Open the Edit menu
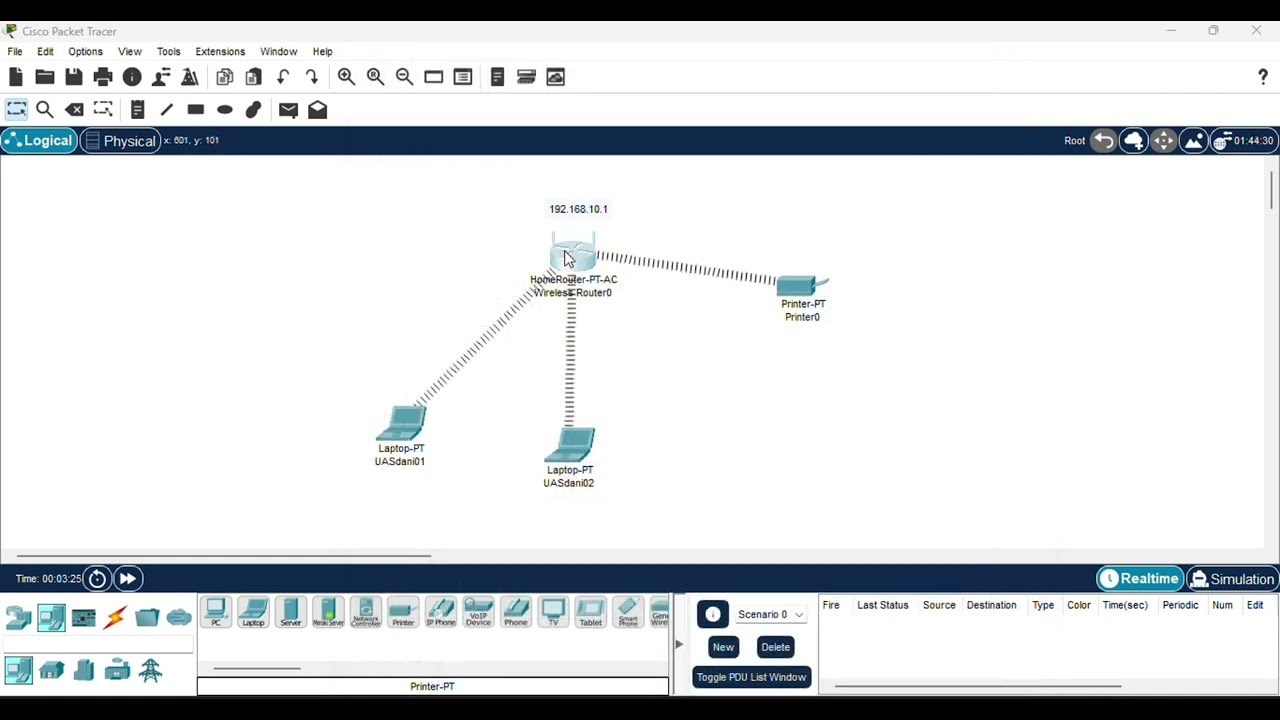This screenshot has width=1280, height=720. 46,52
